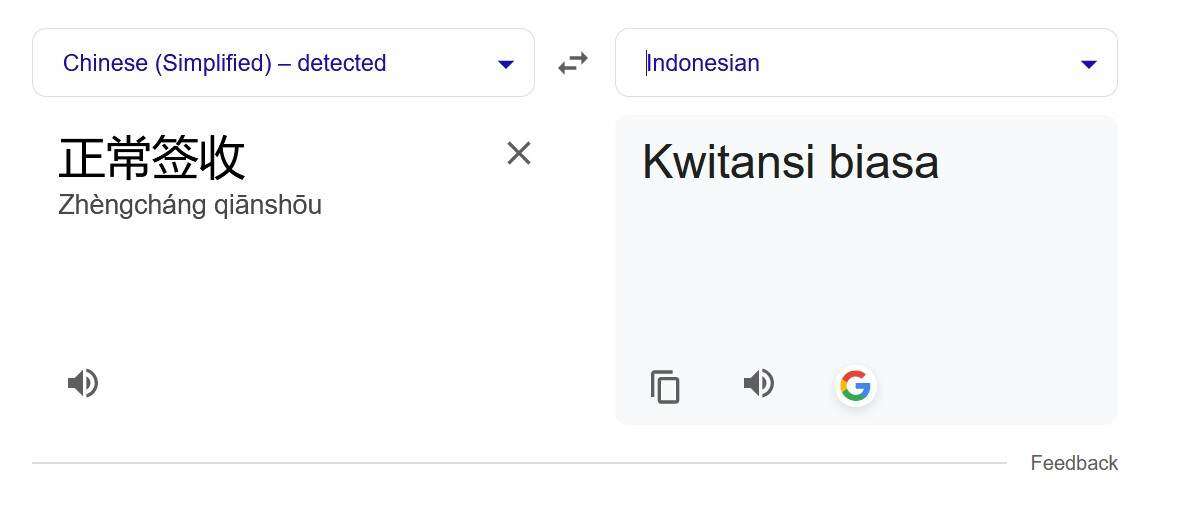The height and width of the screenshot is (507, 1188).
Task: Copy the Indonesian translation to clipboard
Action: pos(664,387)
